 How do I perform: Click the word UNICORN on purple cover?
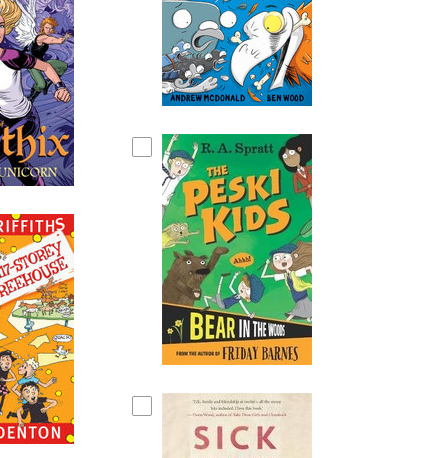click(29, 172)
